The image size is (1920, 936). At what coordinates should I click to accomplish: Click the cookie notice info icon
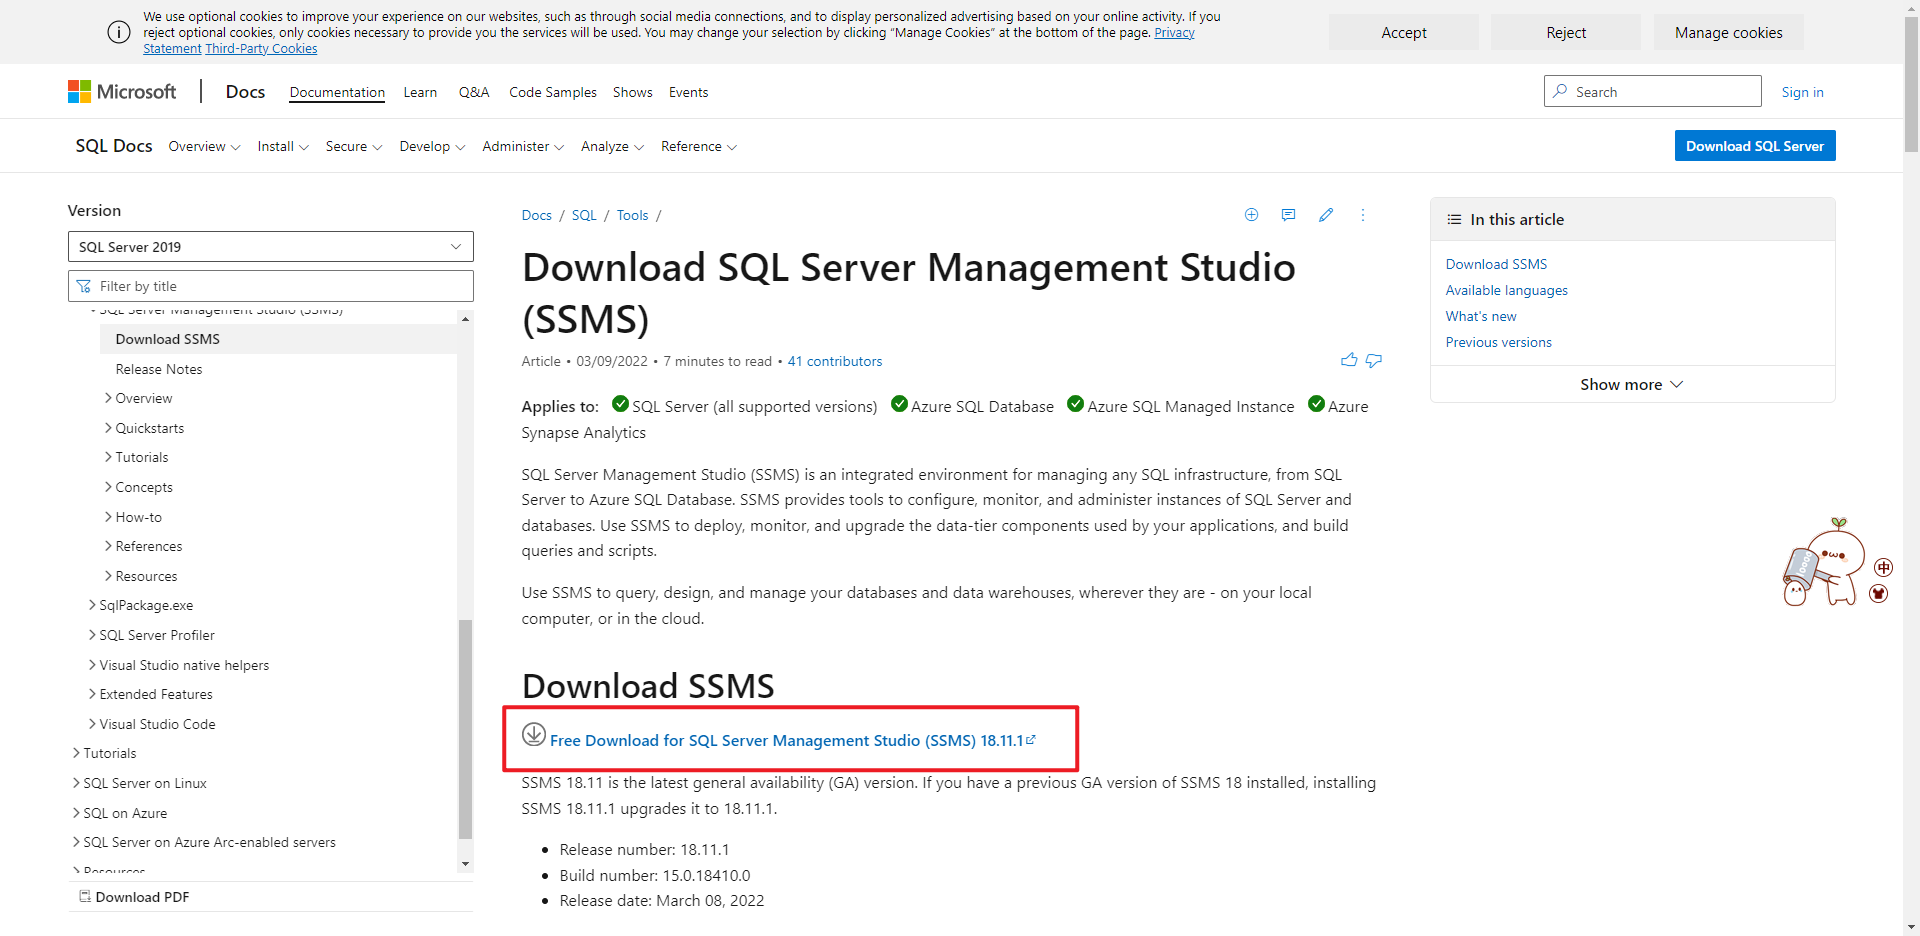coord(118,32)
